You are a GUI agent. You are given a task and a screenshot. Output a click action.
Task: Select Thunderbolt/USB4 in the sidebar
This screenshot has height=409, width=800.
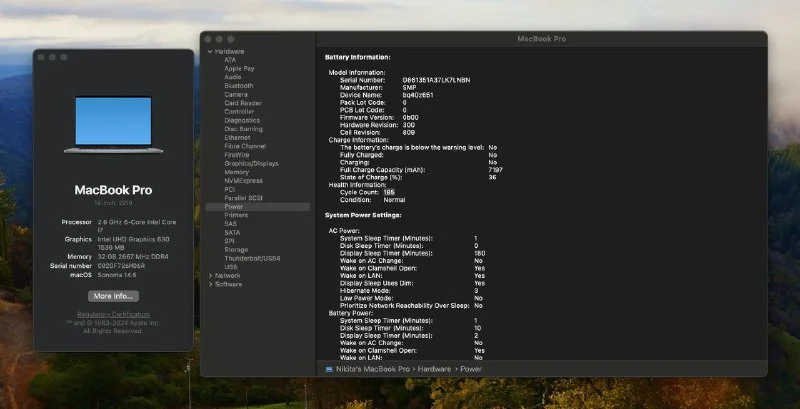click(x=253, y=258)
